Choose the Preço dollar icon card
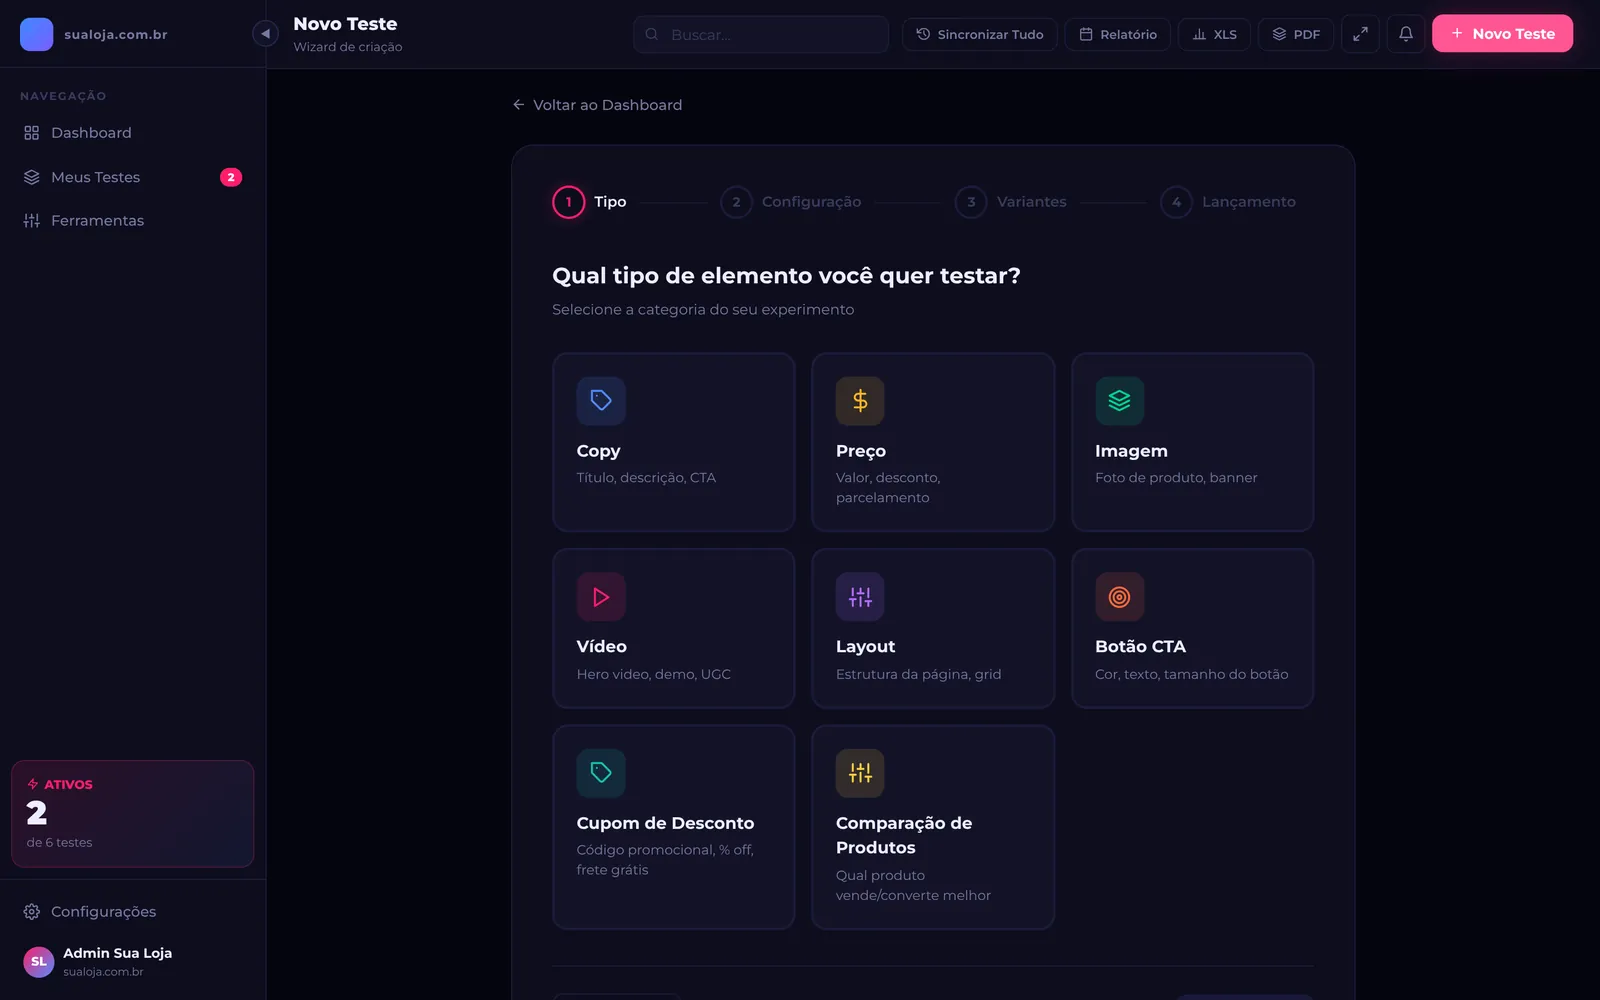 [933, 442]
